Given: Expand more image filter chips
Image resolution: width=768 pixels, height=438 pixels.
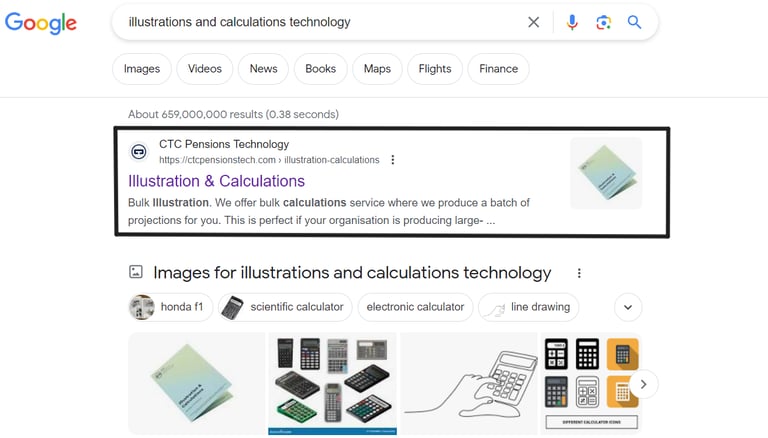Looking at the screenshot, I should [628, 307].
